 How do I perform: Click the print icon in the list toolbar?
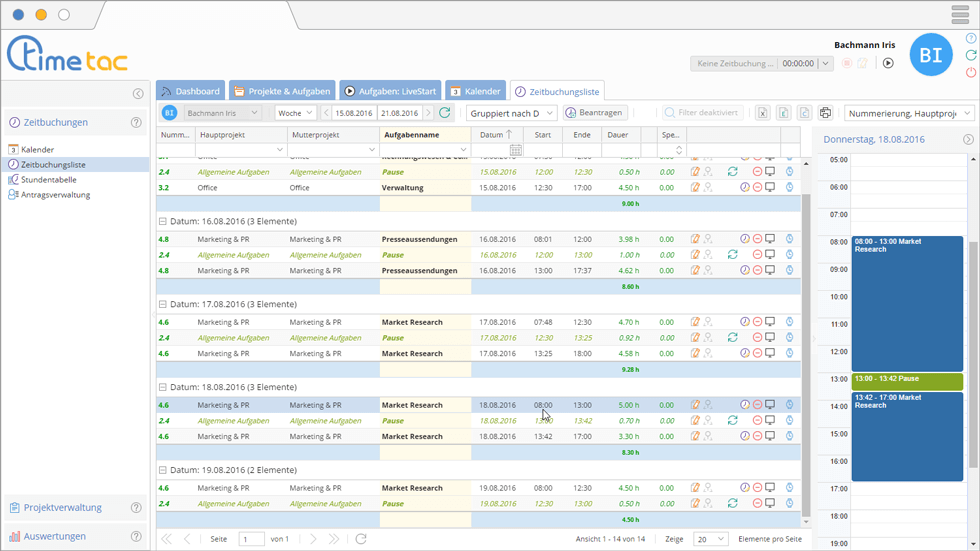click(x=825, y=113)
